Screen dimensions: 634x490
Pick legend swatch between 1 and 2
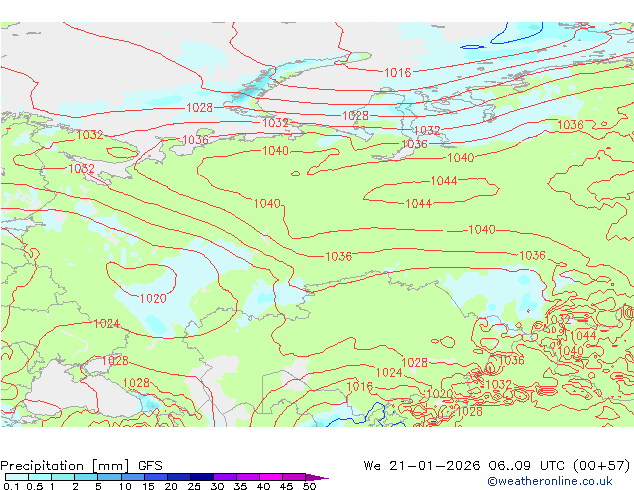coord(63,477)
